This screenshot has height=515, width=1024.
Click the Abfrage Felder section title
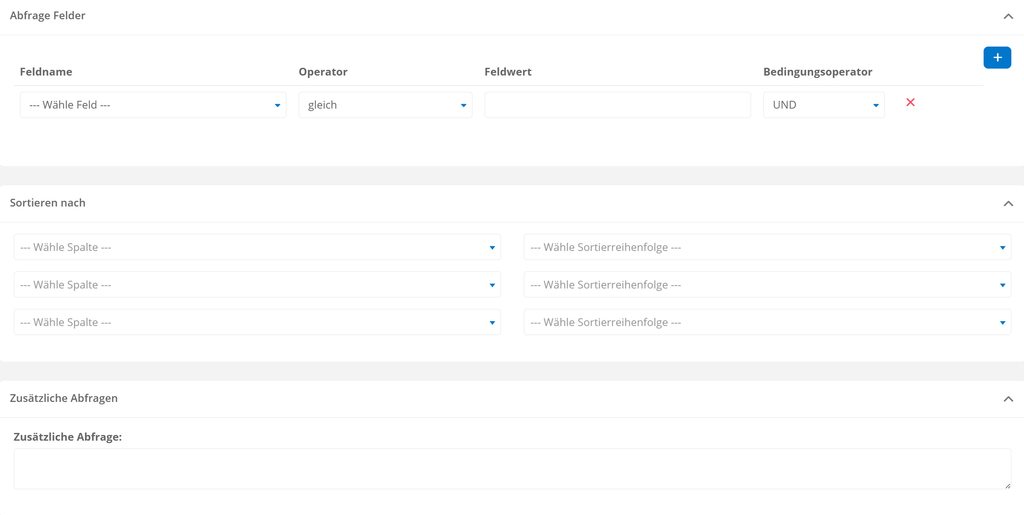coord(48,16)
